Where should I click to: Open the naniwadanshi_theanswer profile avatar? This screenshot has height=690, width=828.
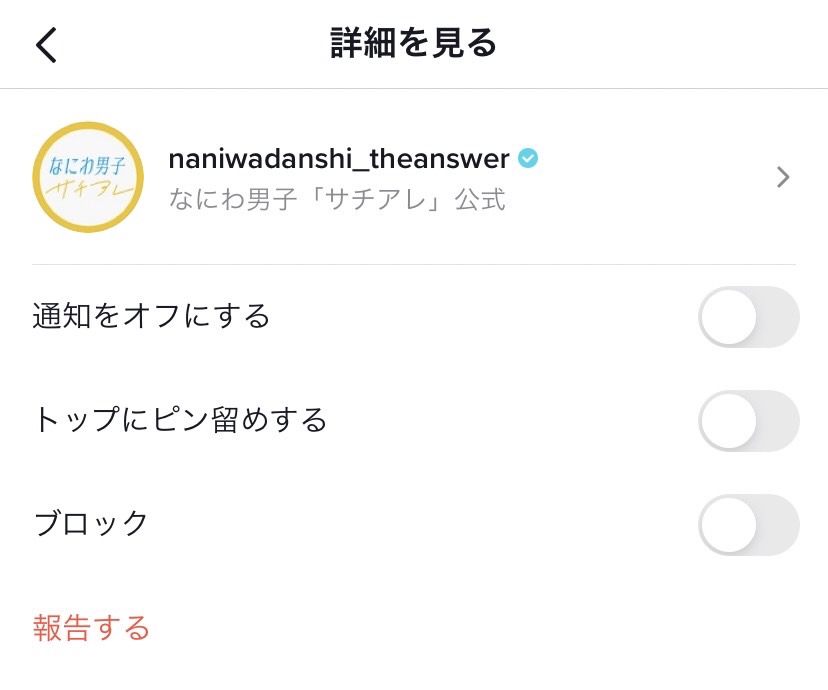[88, 177]
